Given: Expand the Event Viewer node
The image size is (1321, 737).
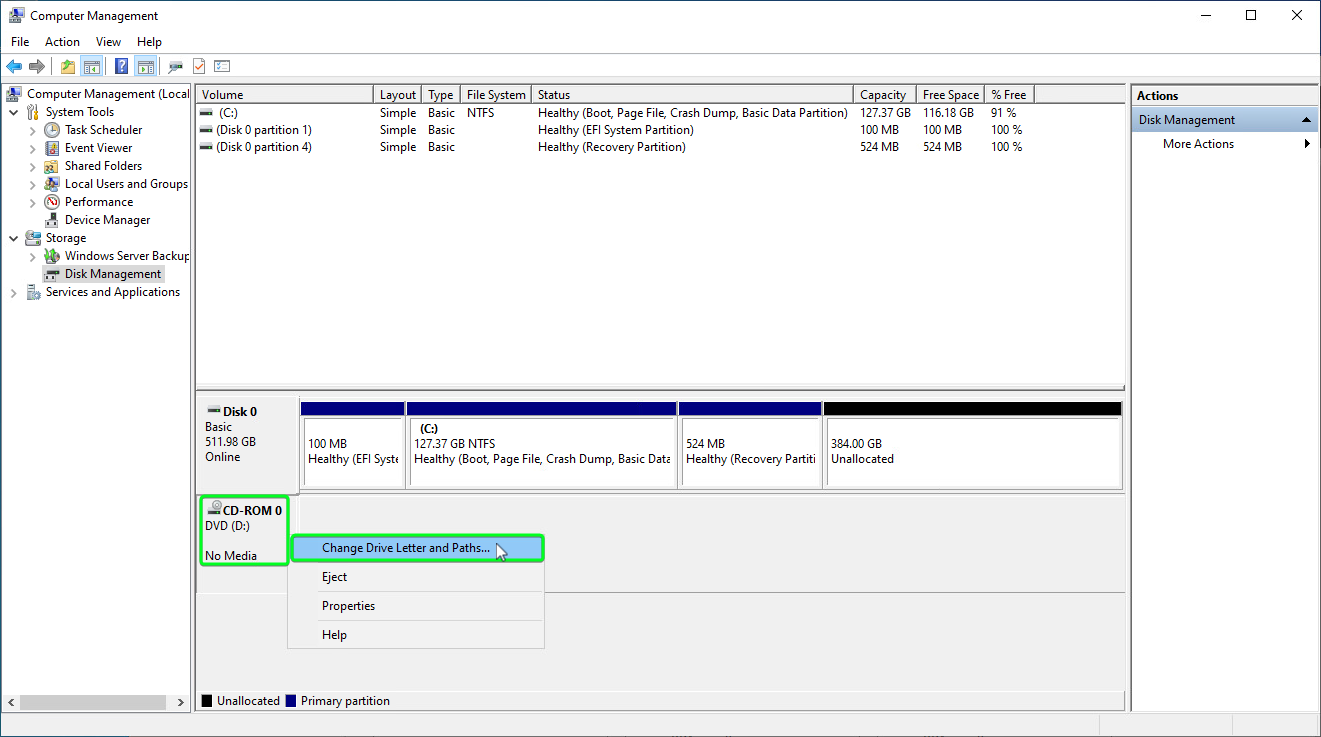Looking at the screenshot, I should click(33, 148).
